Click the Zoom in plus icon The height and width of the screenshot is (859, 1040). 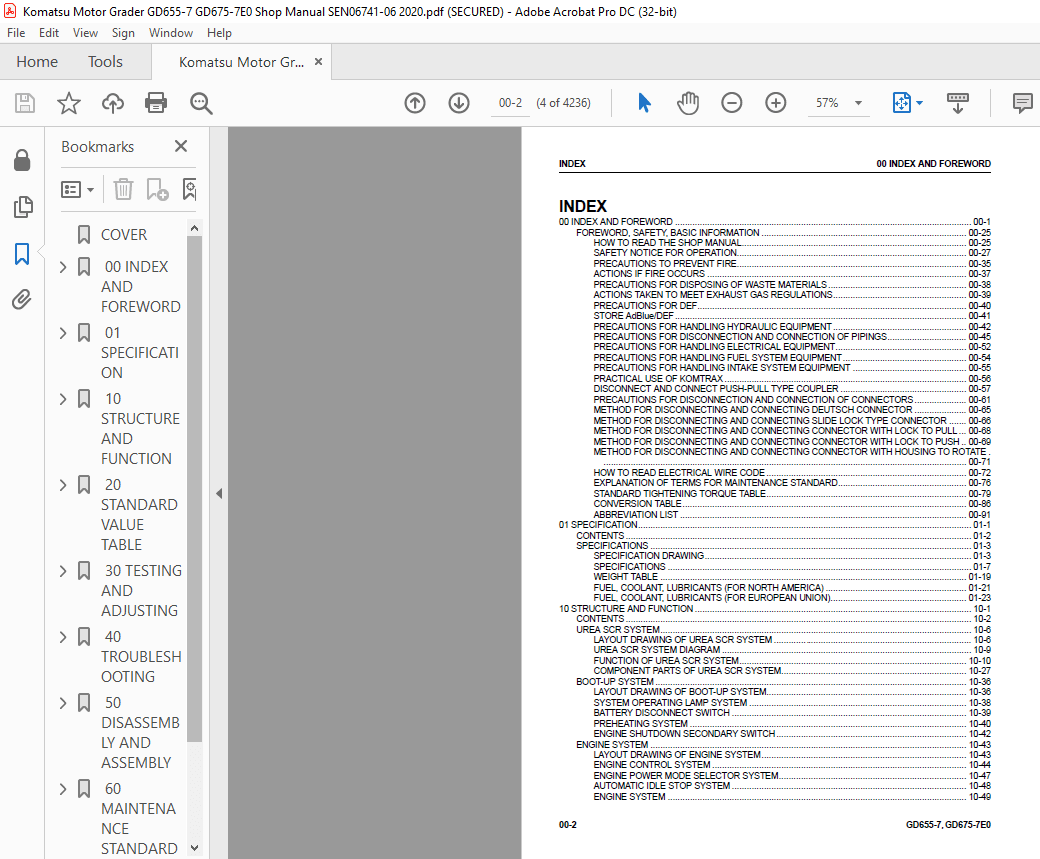coord(776,103)
